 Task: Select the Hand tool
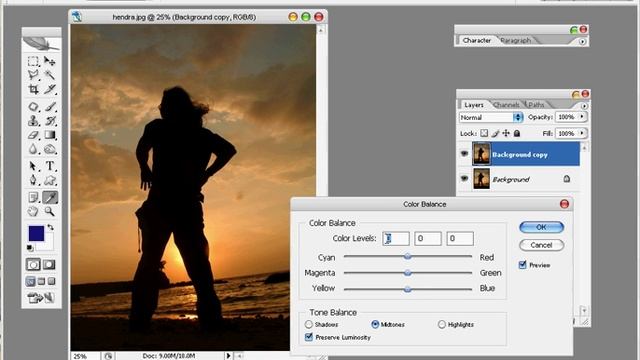33,211
